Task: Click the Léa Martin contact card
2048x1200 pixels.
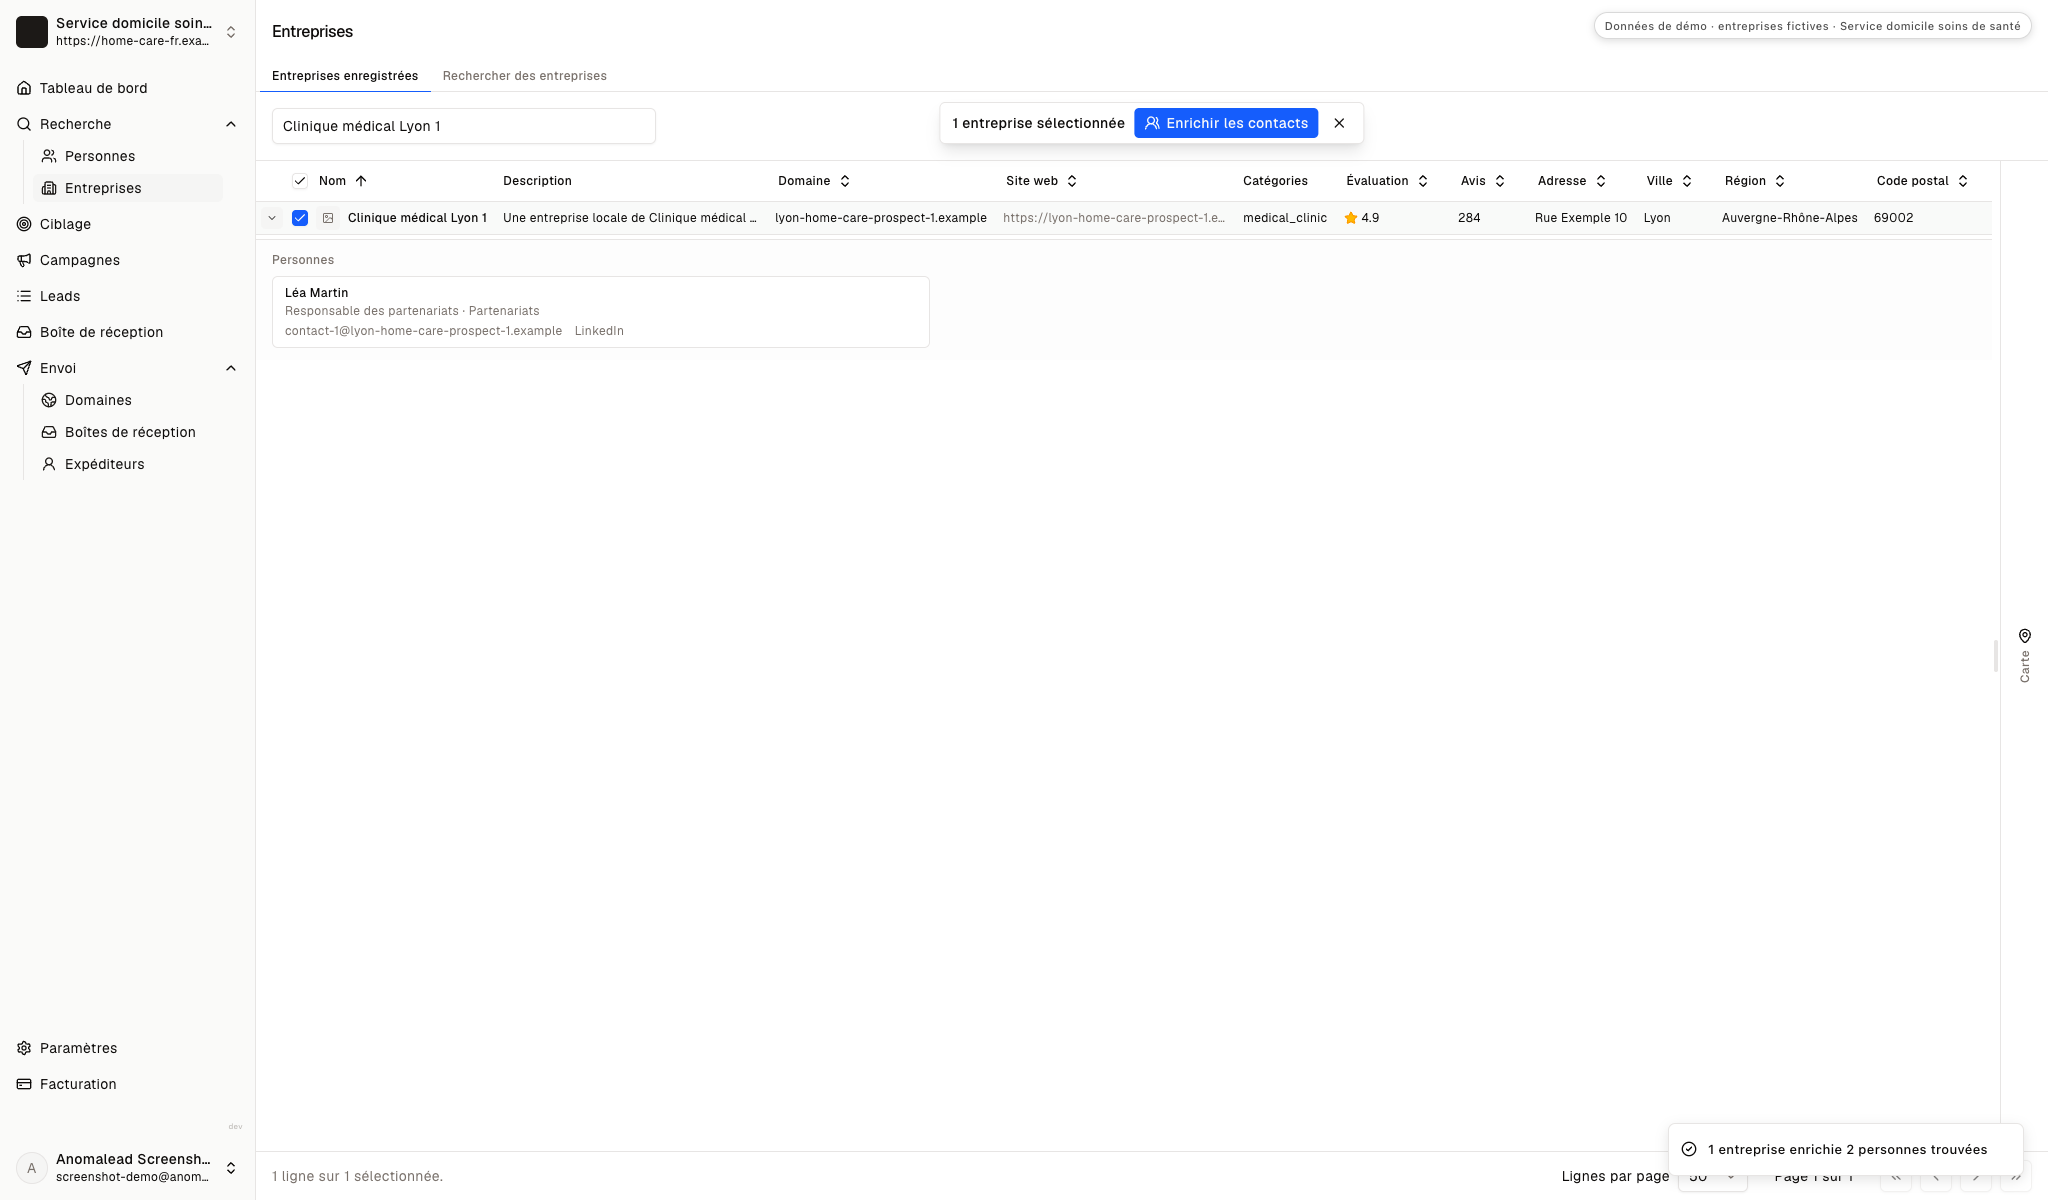Action: click(601, 312)
